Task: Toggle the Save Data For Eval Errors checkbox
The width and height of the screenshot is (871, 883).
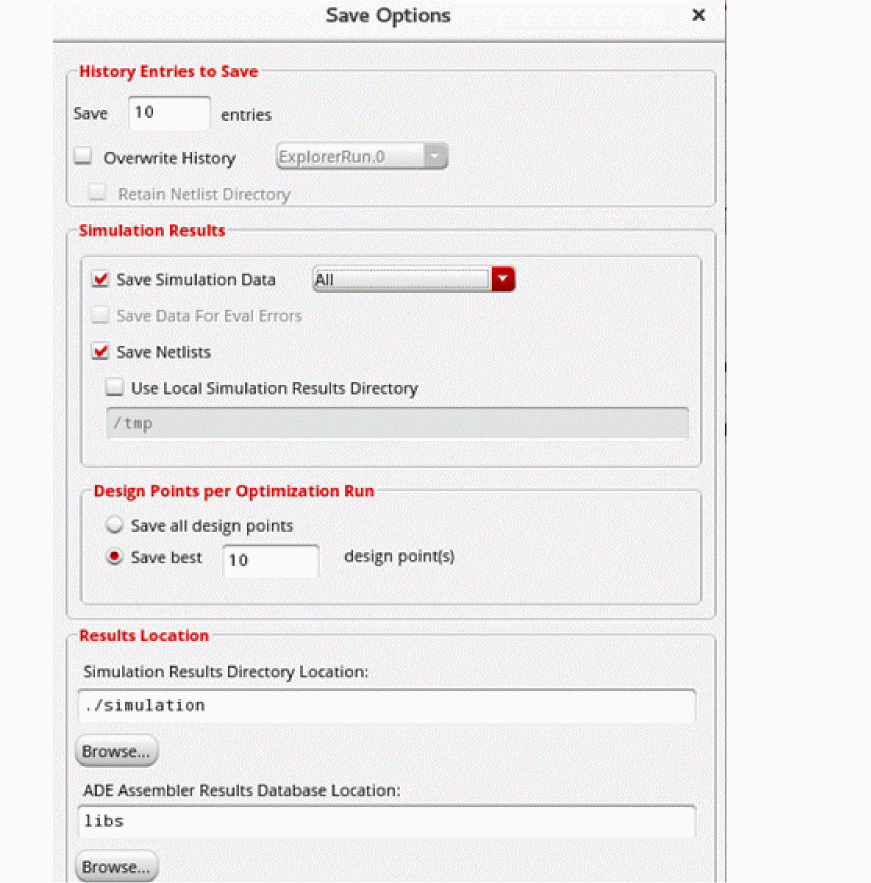Action: (x=100, y=316)
